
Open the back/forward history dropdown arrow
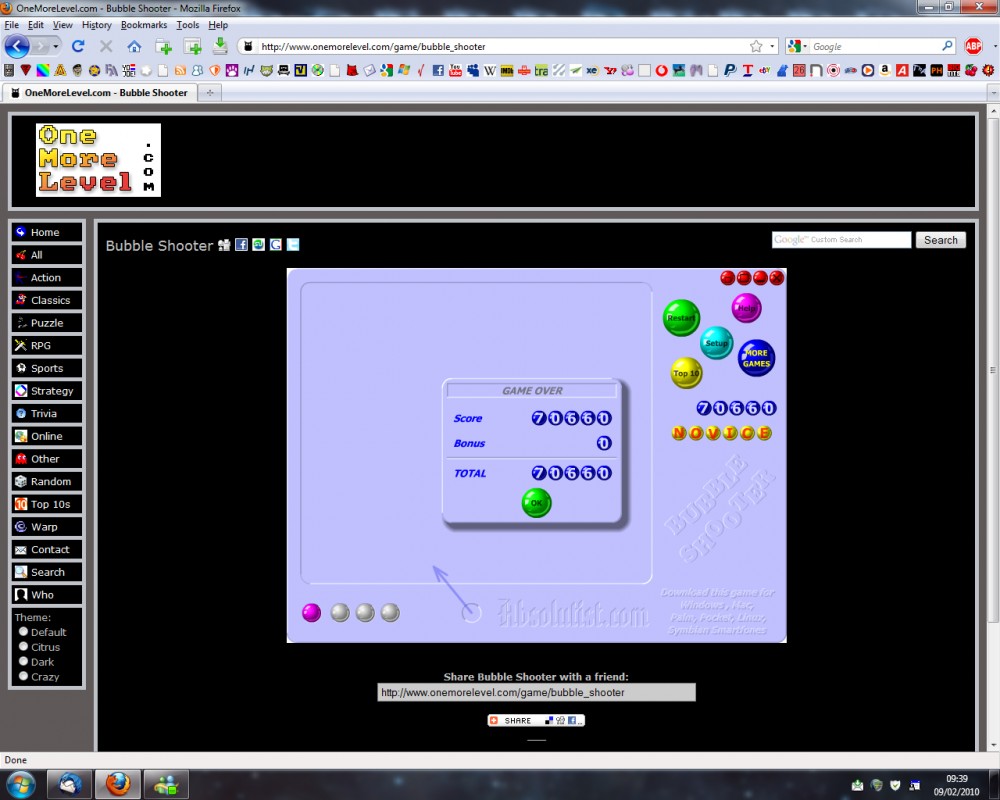pyautogui.click(x=55, y=47)
